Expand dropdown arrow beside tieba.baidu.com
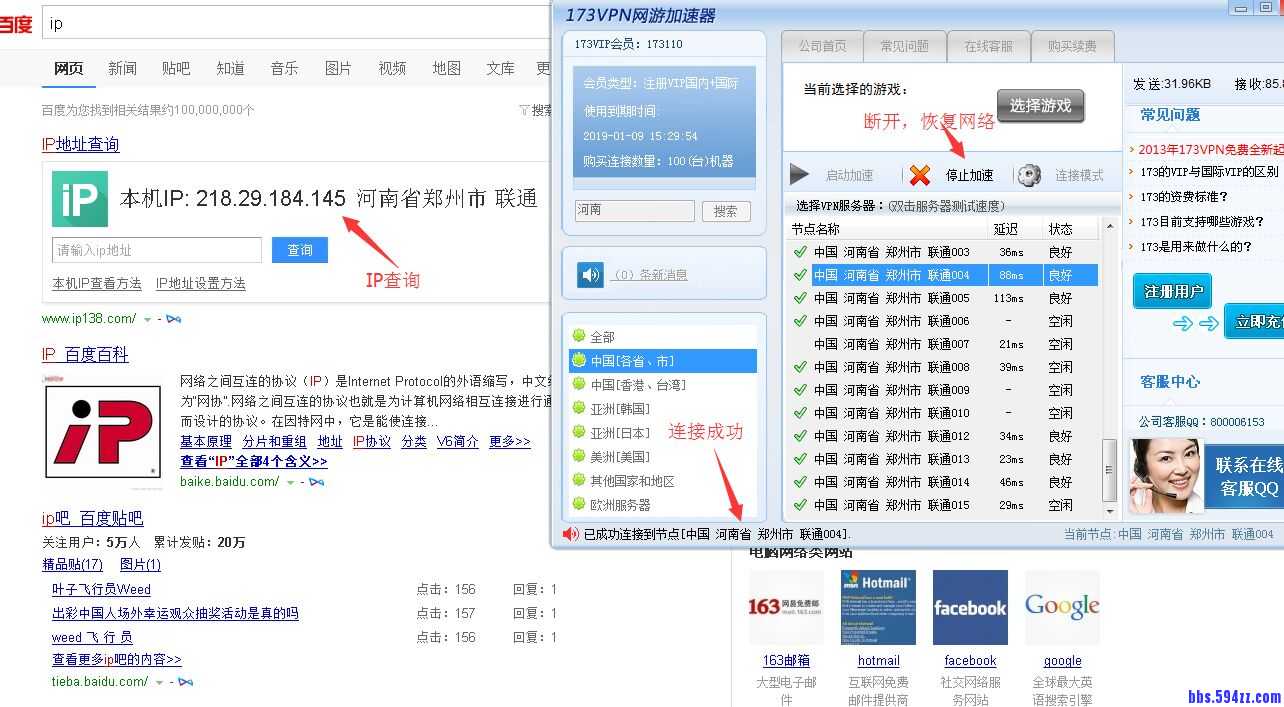1284x707 pixels. click(160, 683)
